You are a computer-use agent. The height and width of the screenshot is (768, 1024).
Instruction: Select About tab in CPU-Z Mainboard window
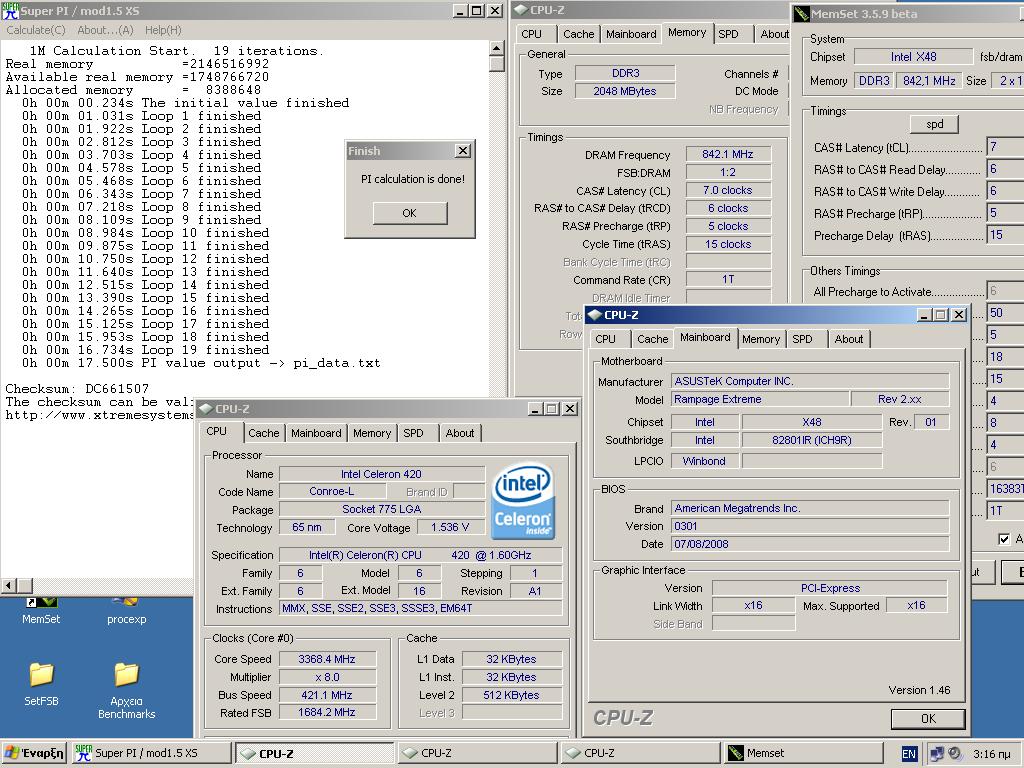848,339
